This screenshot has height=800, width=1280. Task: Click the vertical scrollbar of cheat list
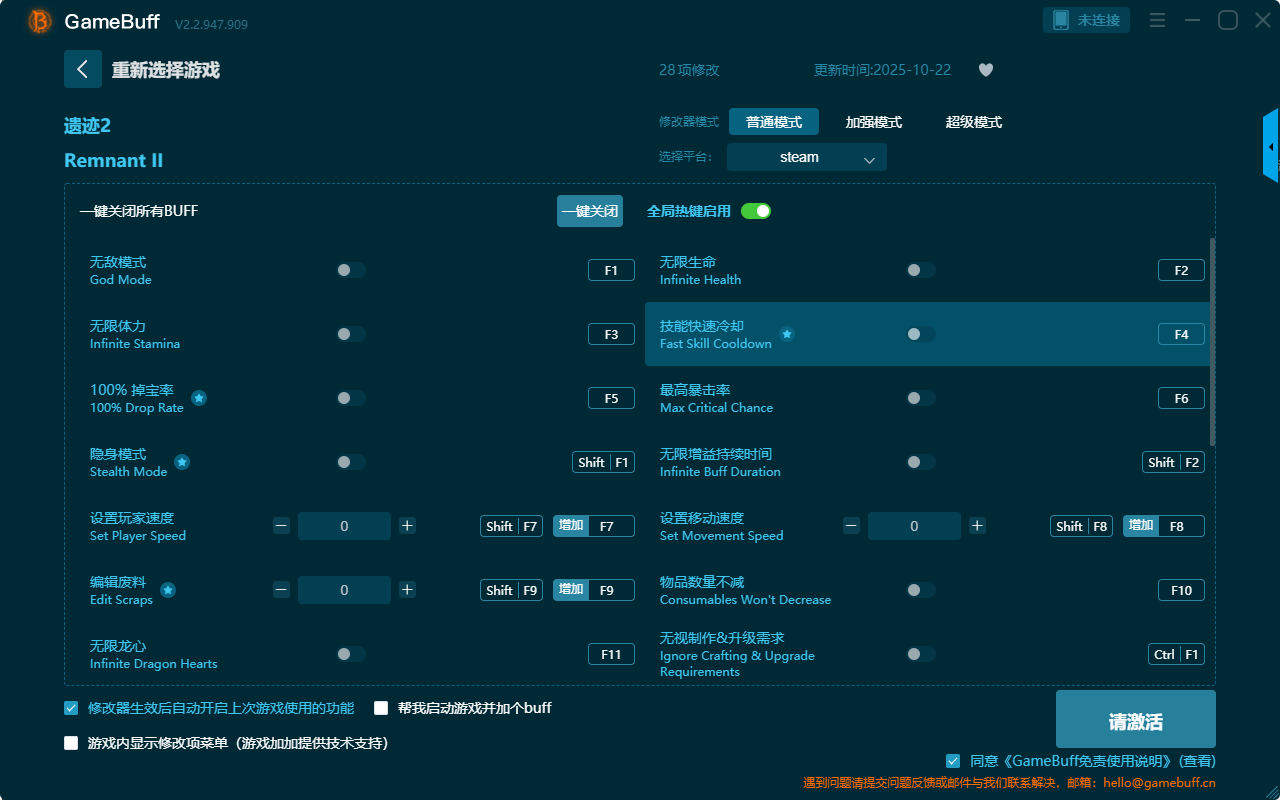tap(1213, 340)
